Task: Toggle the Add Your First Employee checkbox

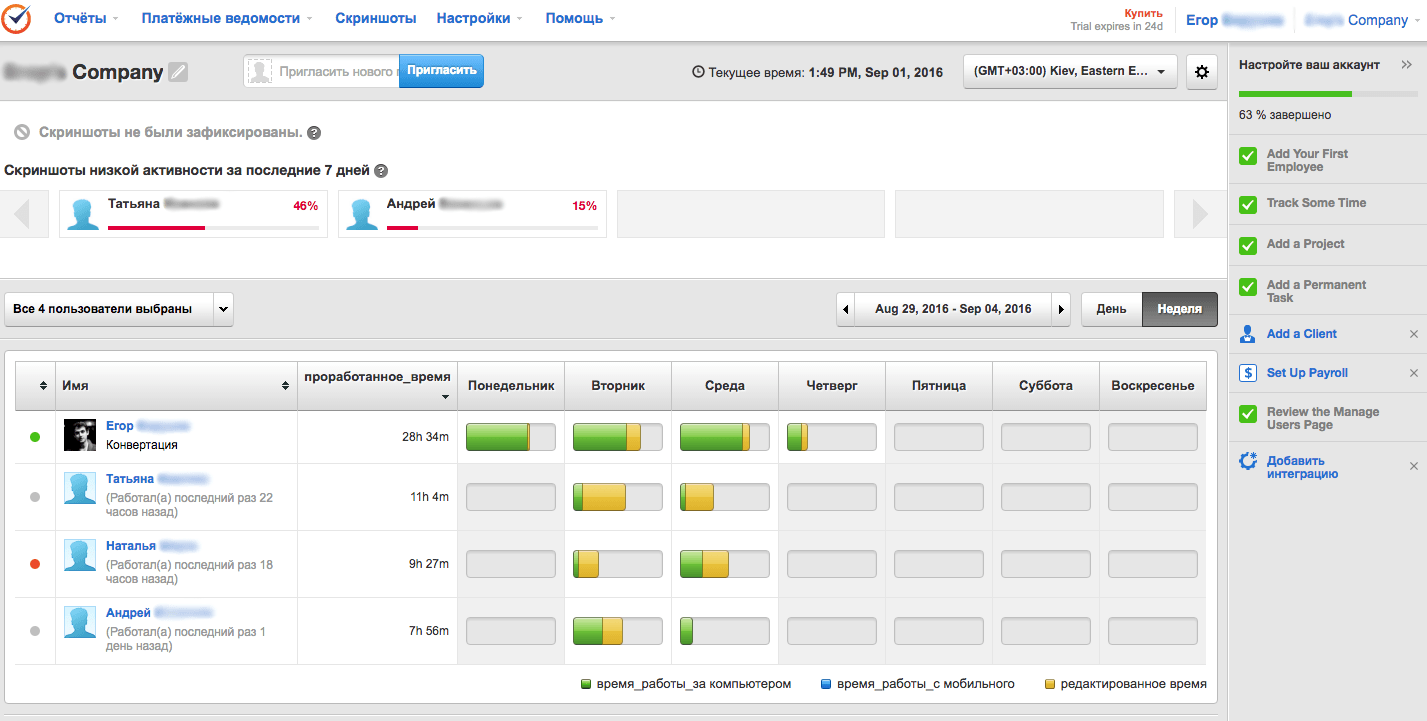Action: point(1248,156)
